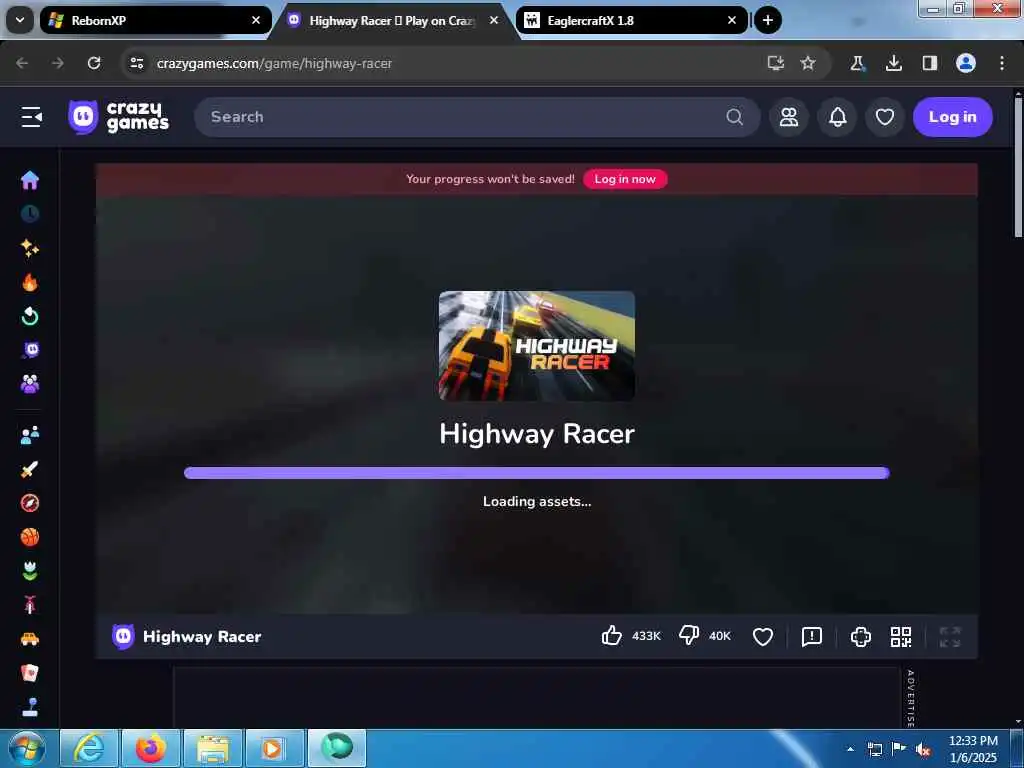Open the green flower category icon in sidebar
Viewport: 1024px width, 768px height.
pos(29,571)
